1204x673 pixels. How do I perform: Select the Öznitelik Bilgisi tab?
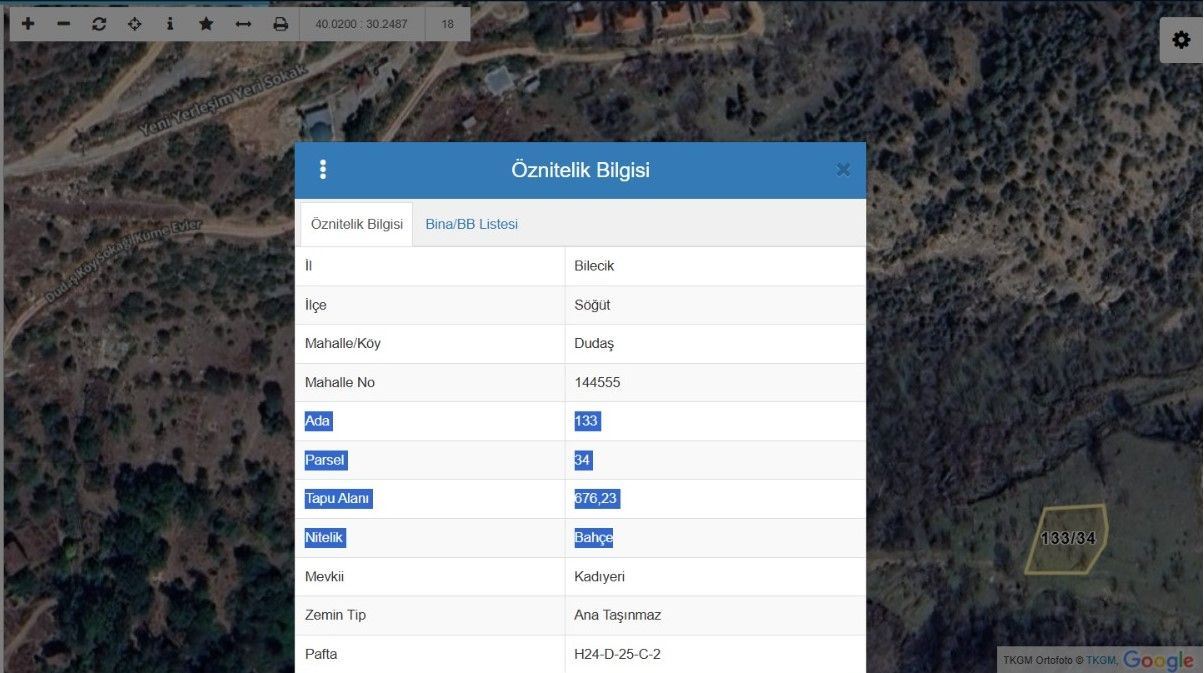click(357, 224)
